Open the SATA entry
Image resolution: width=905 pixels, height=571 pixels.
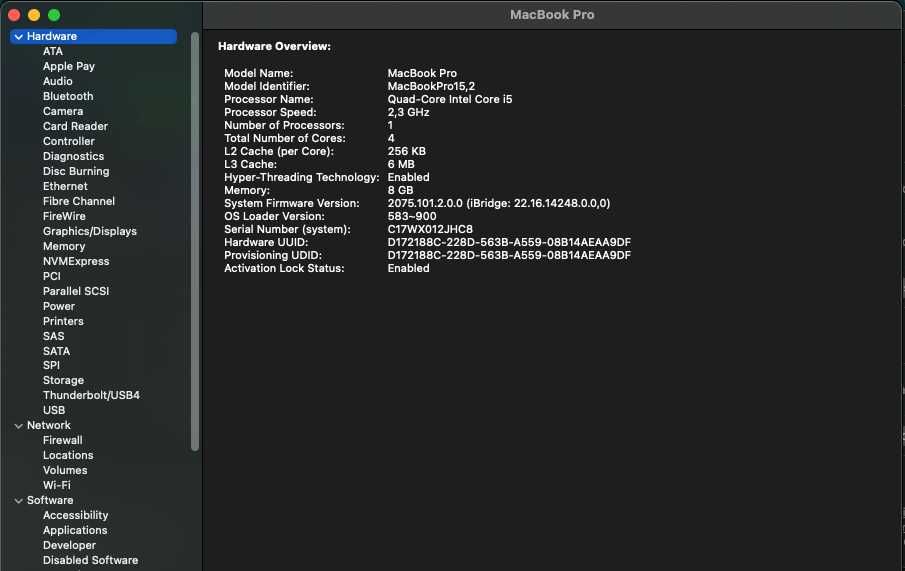tap(56, 352)
